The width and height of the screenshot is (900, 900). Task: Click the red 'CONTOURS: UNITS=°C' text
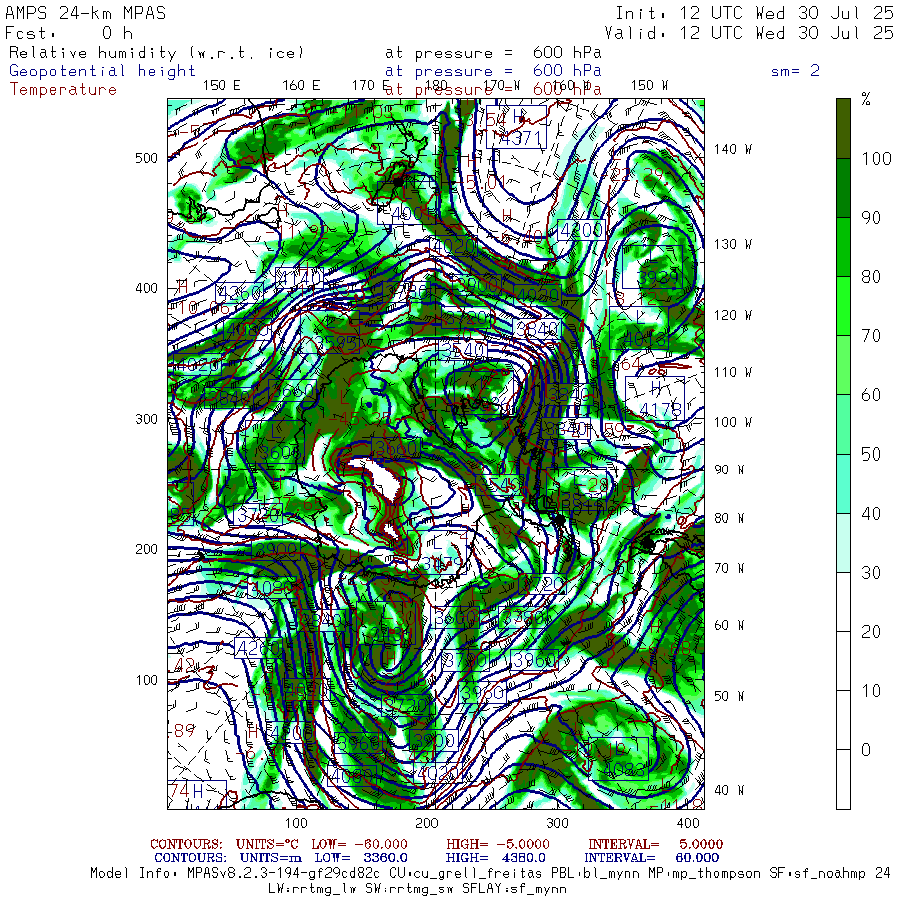point(224,844)
